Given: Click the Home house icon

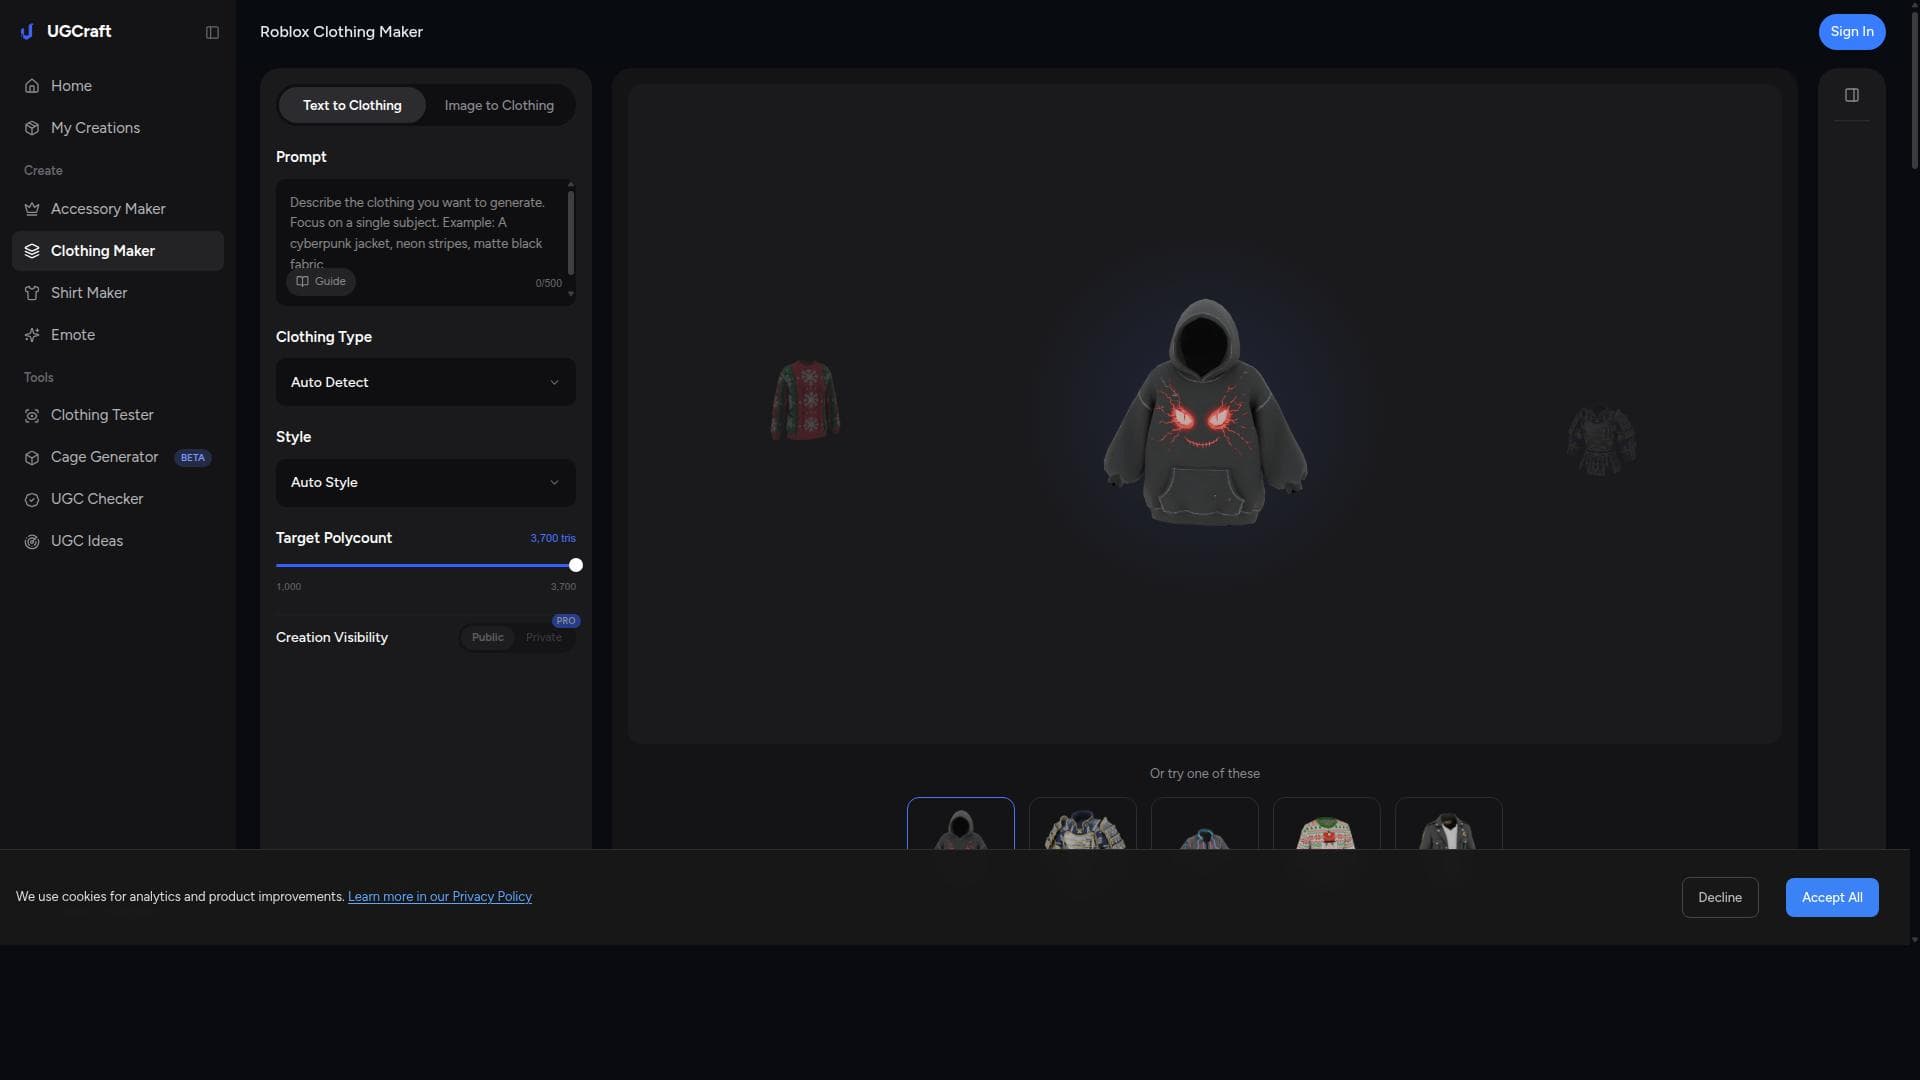Looking at the screenshot, I should coord(32,86).
